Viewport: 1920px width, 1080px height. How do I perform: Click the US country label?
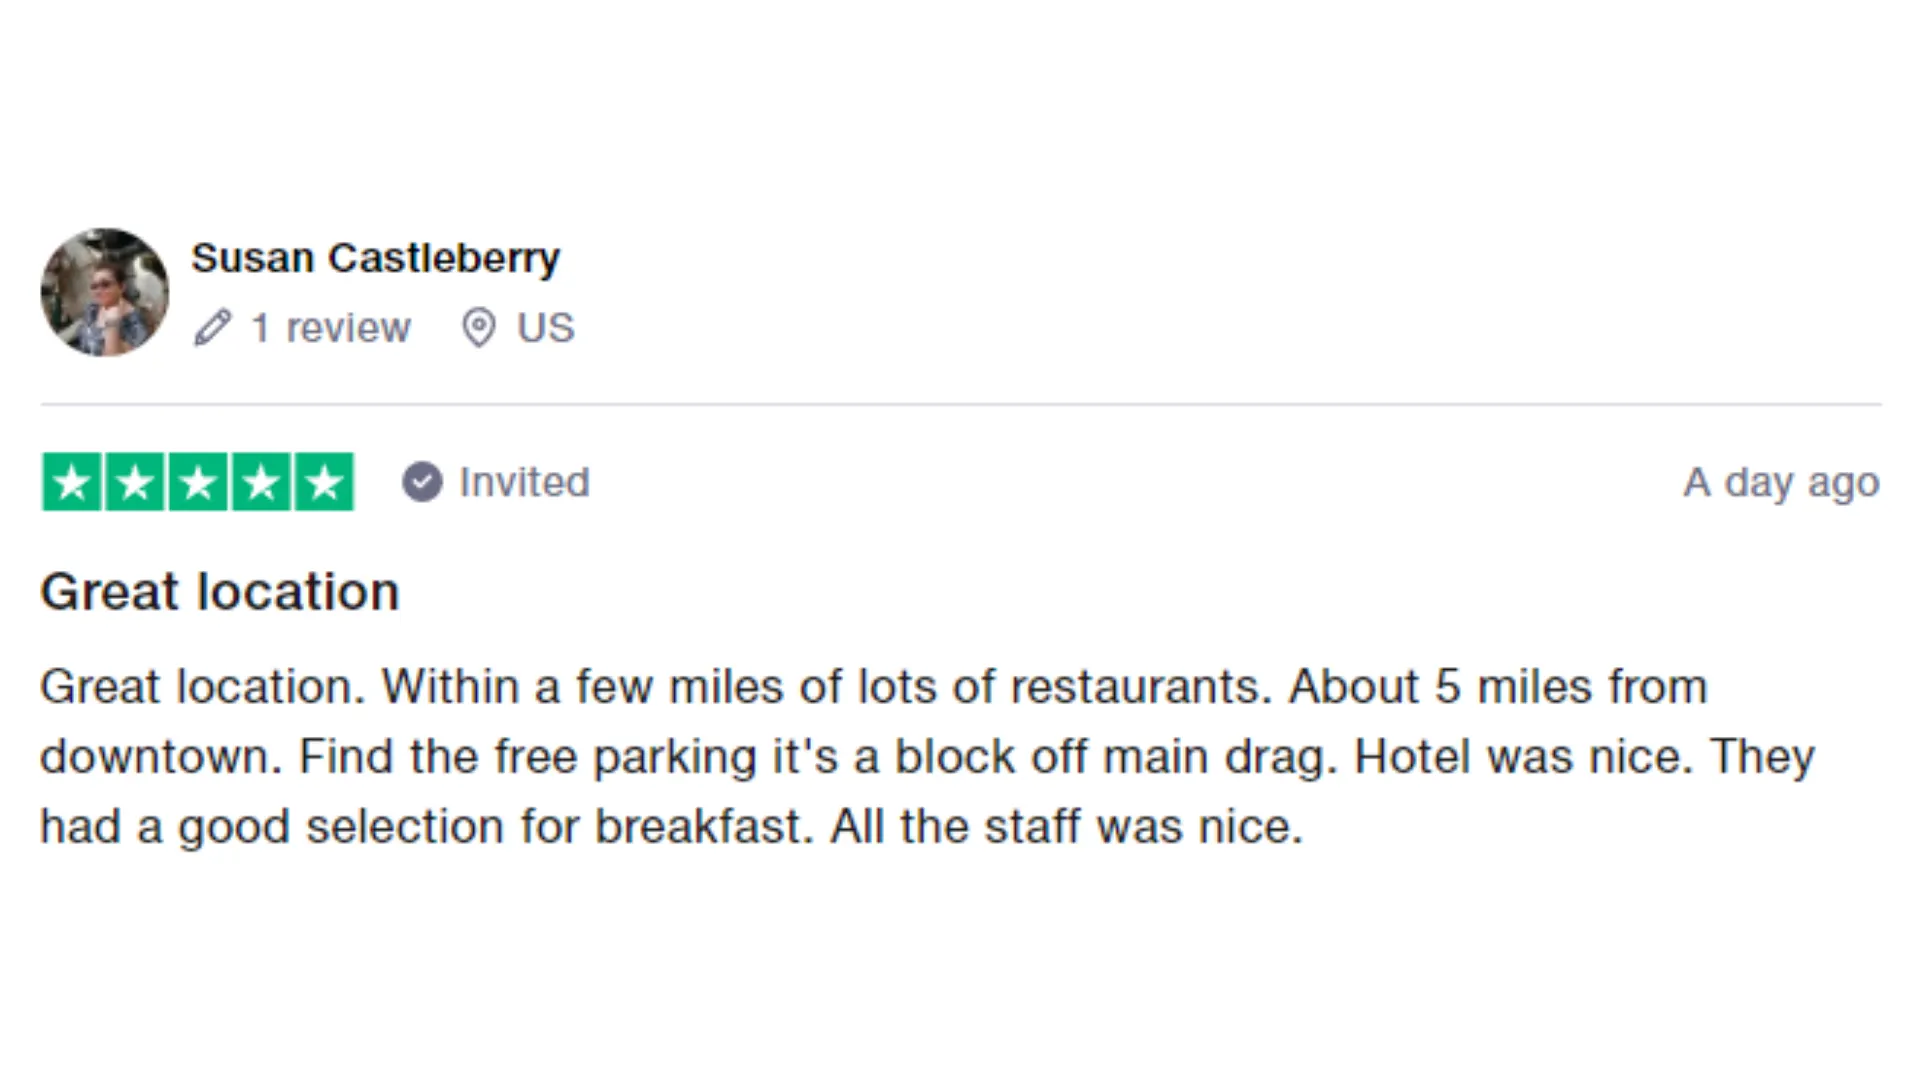coord(546,328)
